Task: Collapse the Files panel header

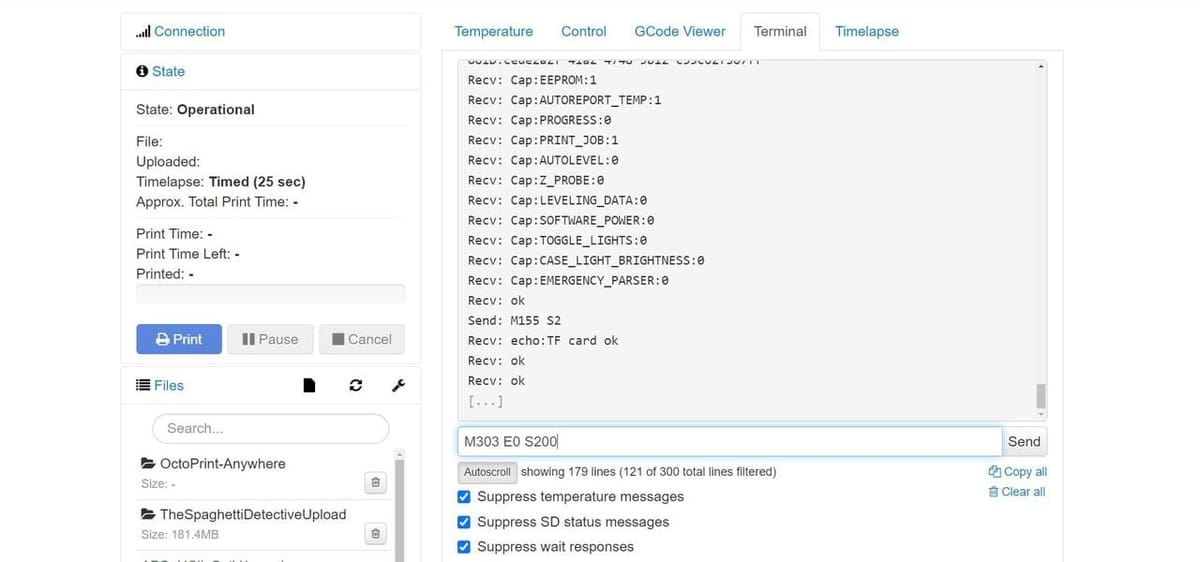Action: (x=168, y=385)
